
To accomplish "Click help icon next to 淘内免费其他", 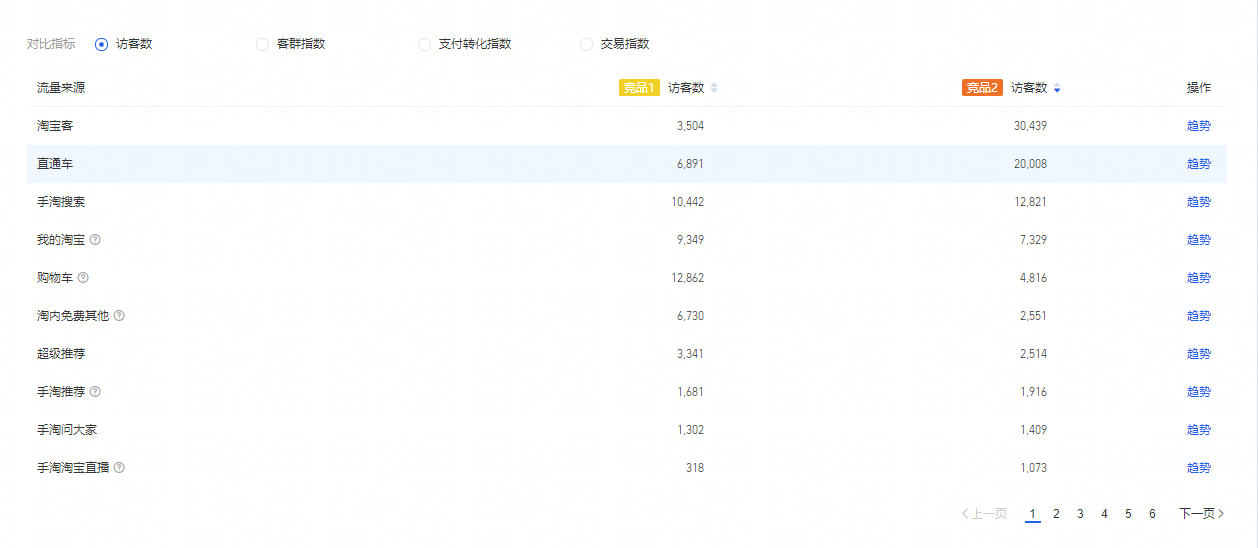I will 119,316.
